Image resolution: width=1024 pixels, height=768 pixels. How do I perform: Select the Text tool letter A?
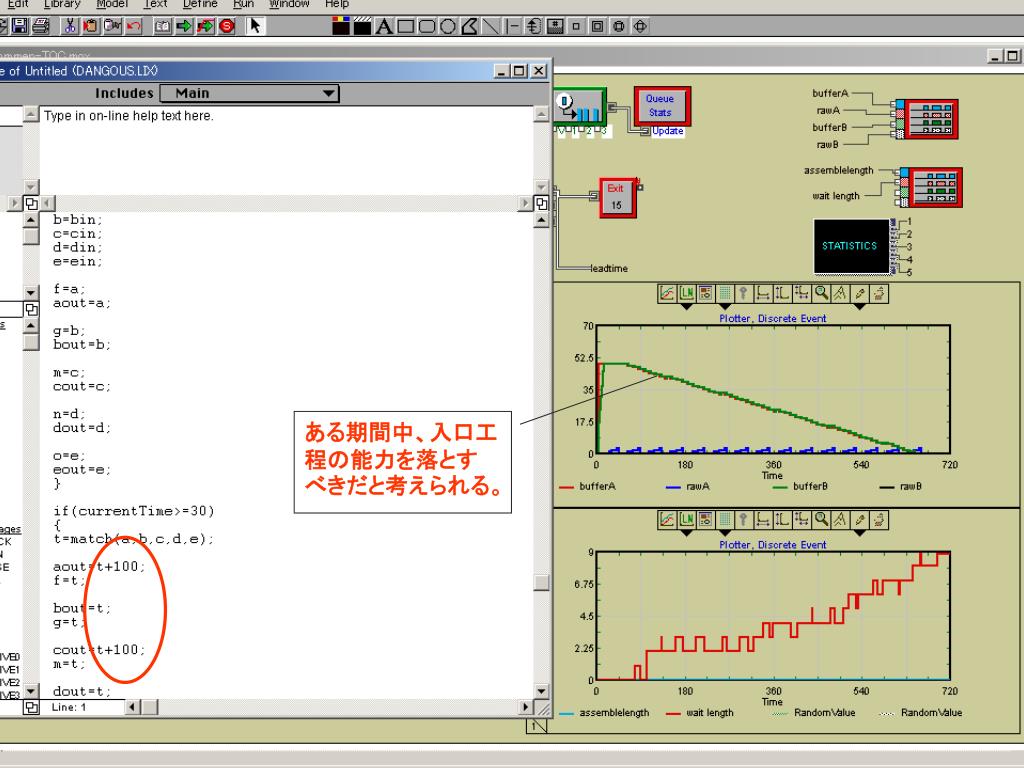point(384,27)
